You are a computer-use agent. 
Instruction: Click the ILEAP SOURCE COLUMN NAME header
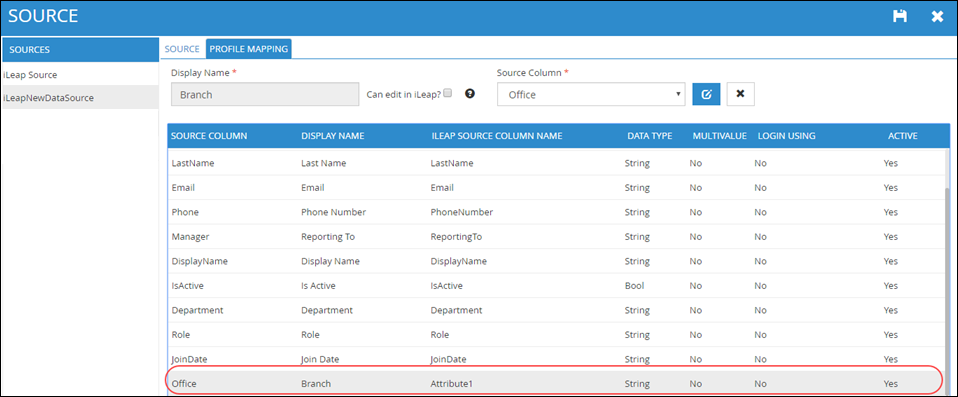click(497, 136)
